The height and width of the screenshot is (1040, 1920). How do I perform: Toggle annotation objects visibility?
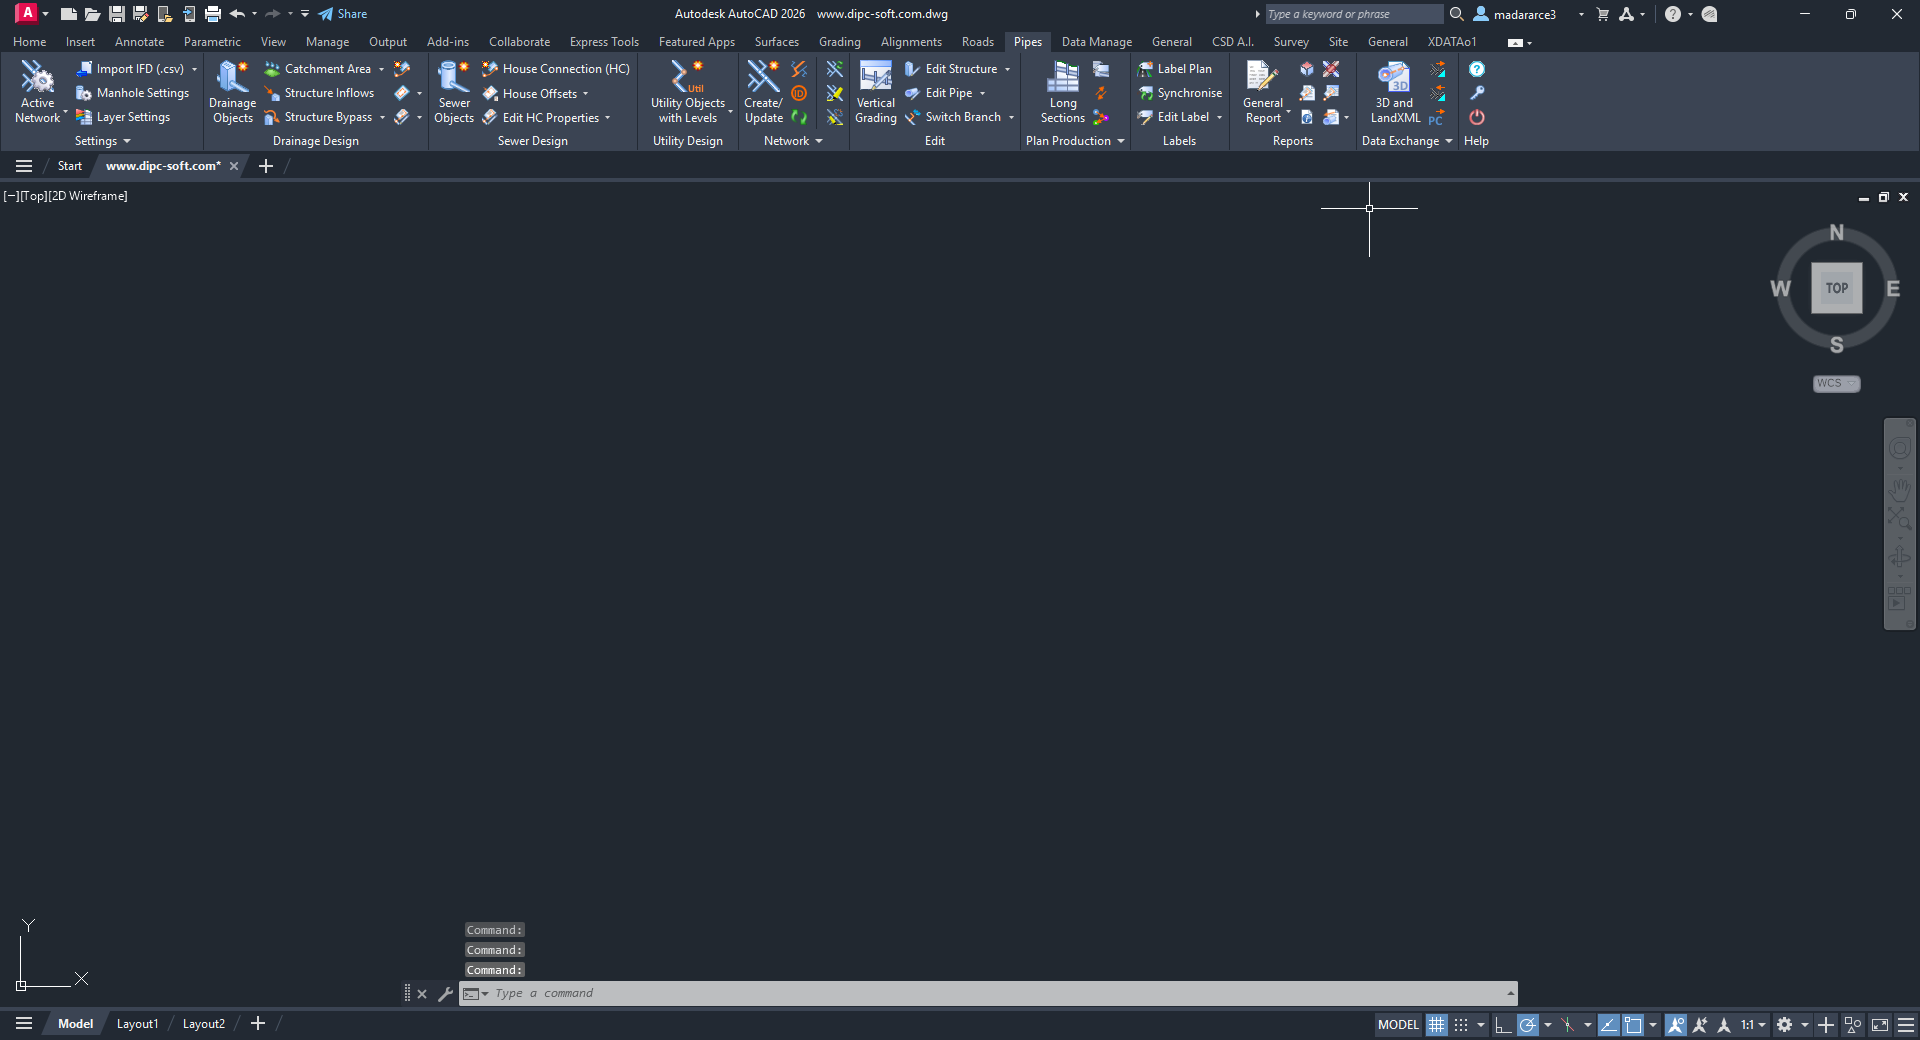pos(1676,1025)
